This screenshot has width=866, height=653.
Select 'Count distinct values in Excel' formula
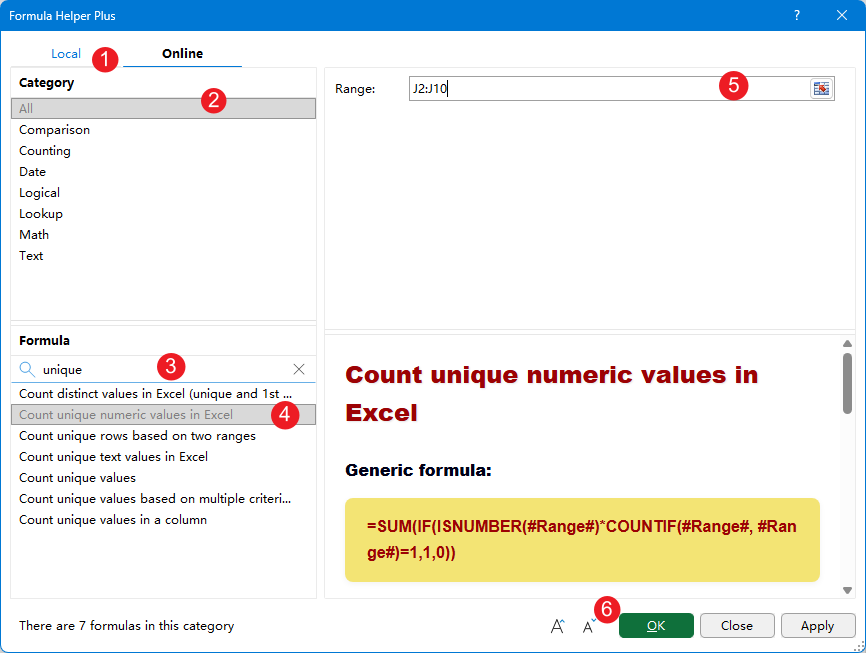(x=163, y=394)
